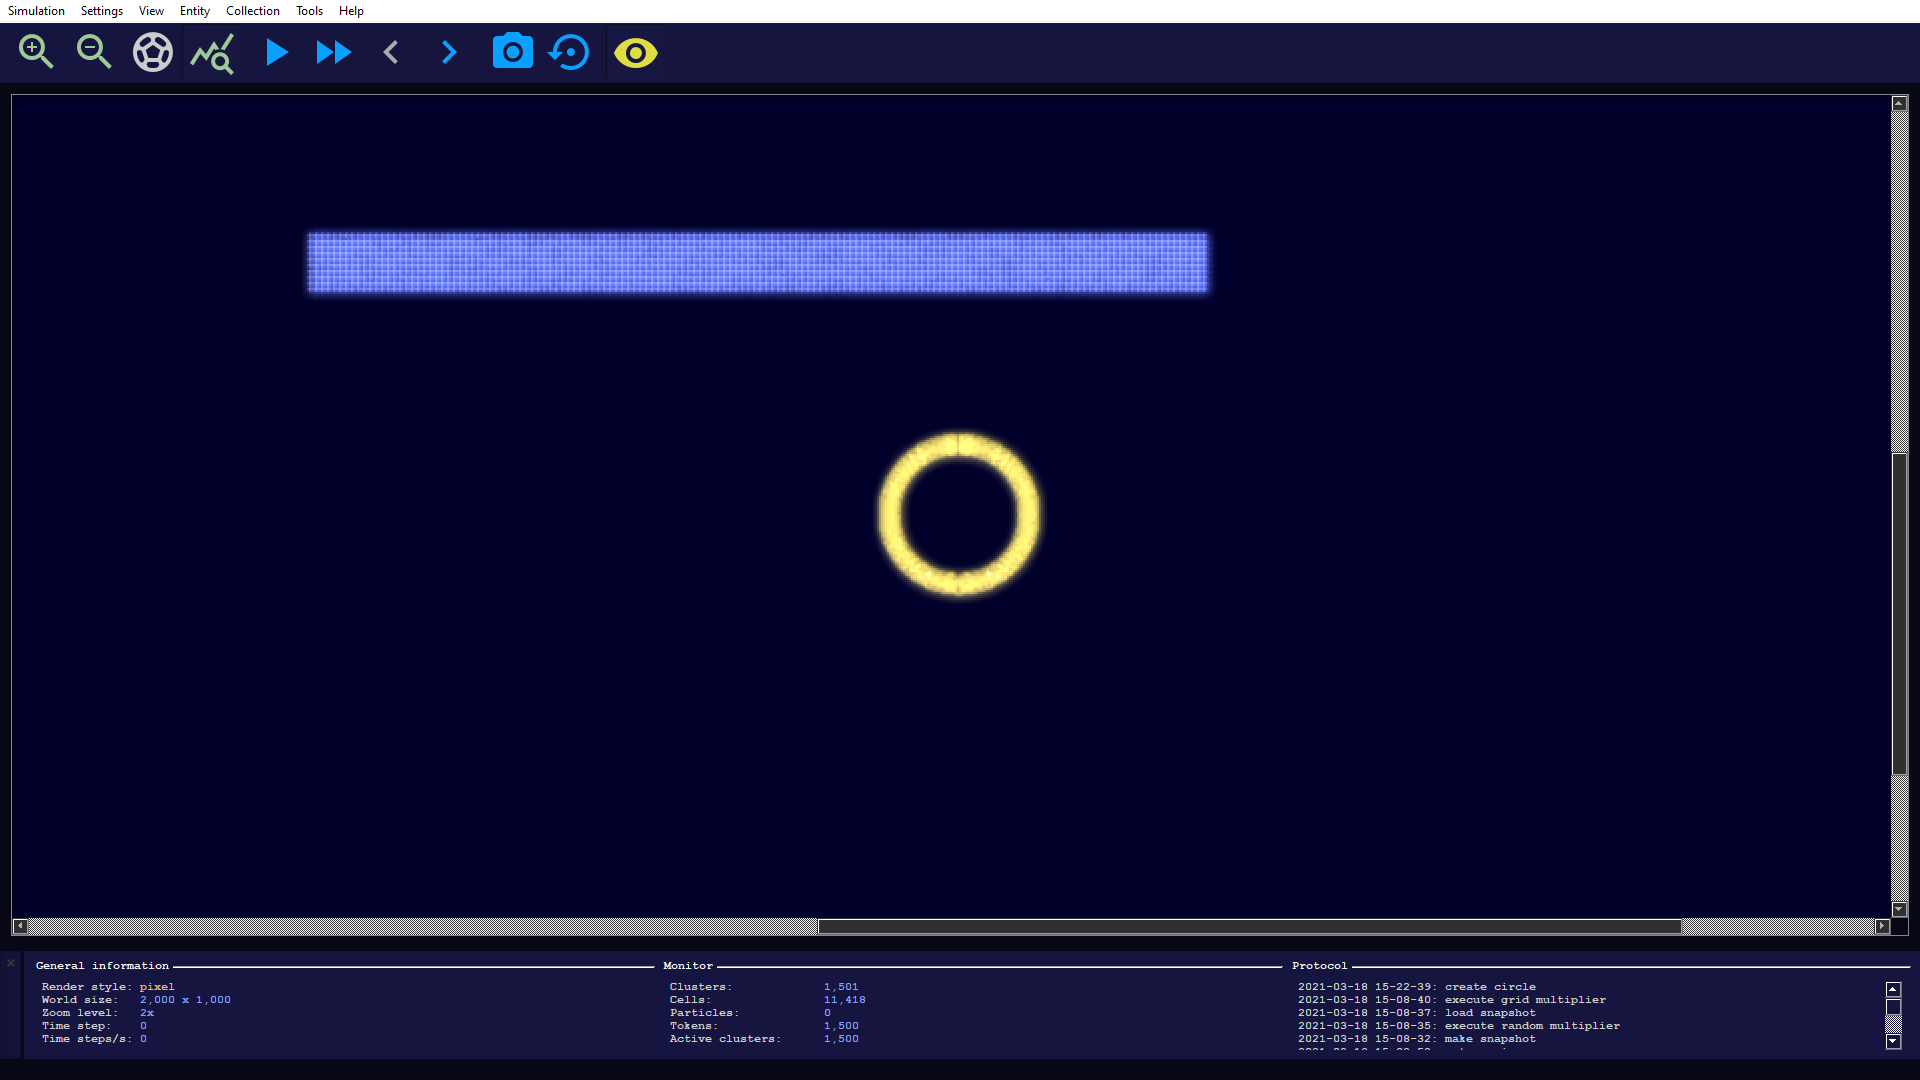Viewport: 1920px width, 1080px height.
Task: Restore snapshot with circular arrow icon
Action: (570, 52)
